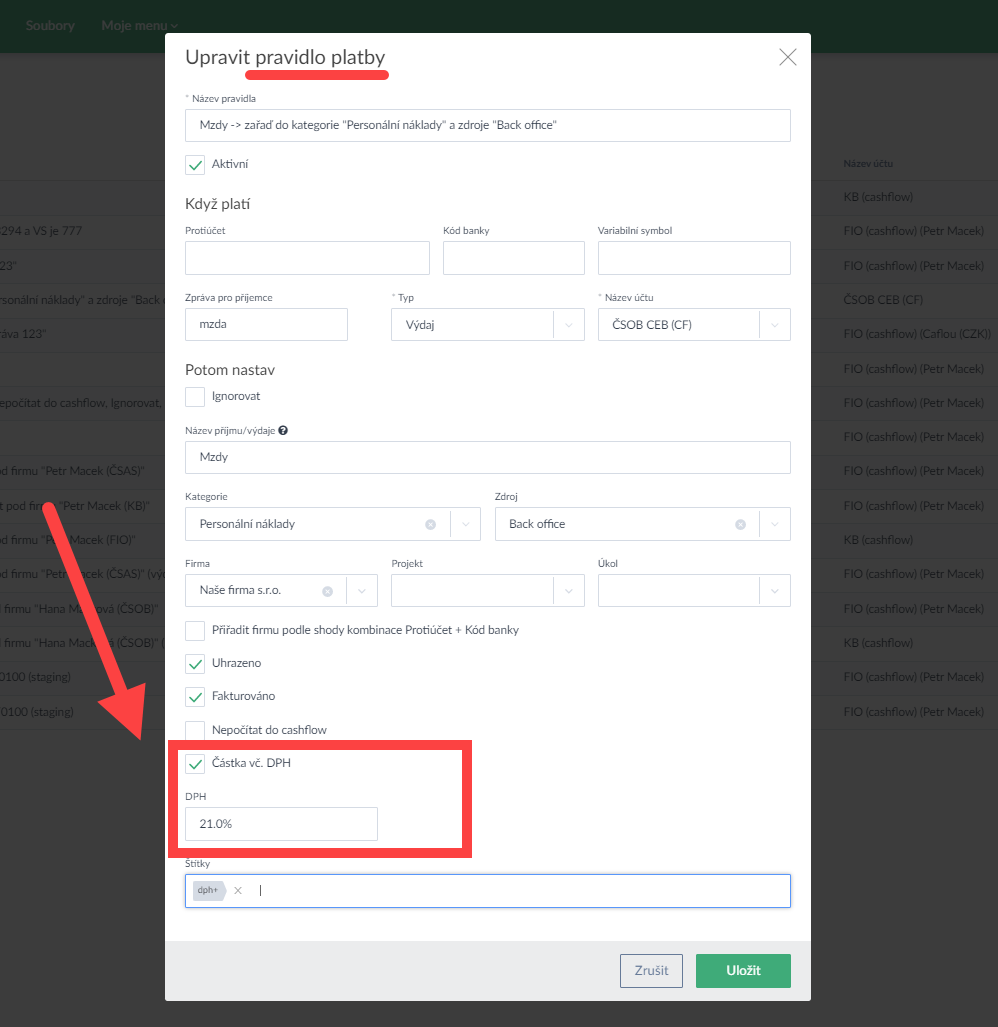Click the Uložit button
Screen dimensions: 998x1027
pyautogui.click(x=743, y=970)
